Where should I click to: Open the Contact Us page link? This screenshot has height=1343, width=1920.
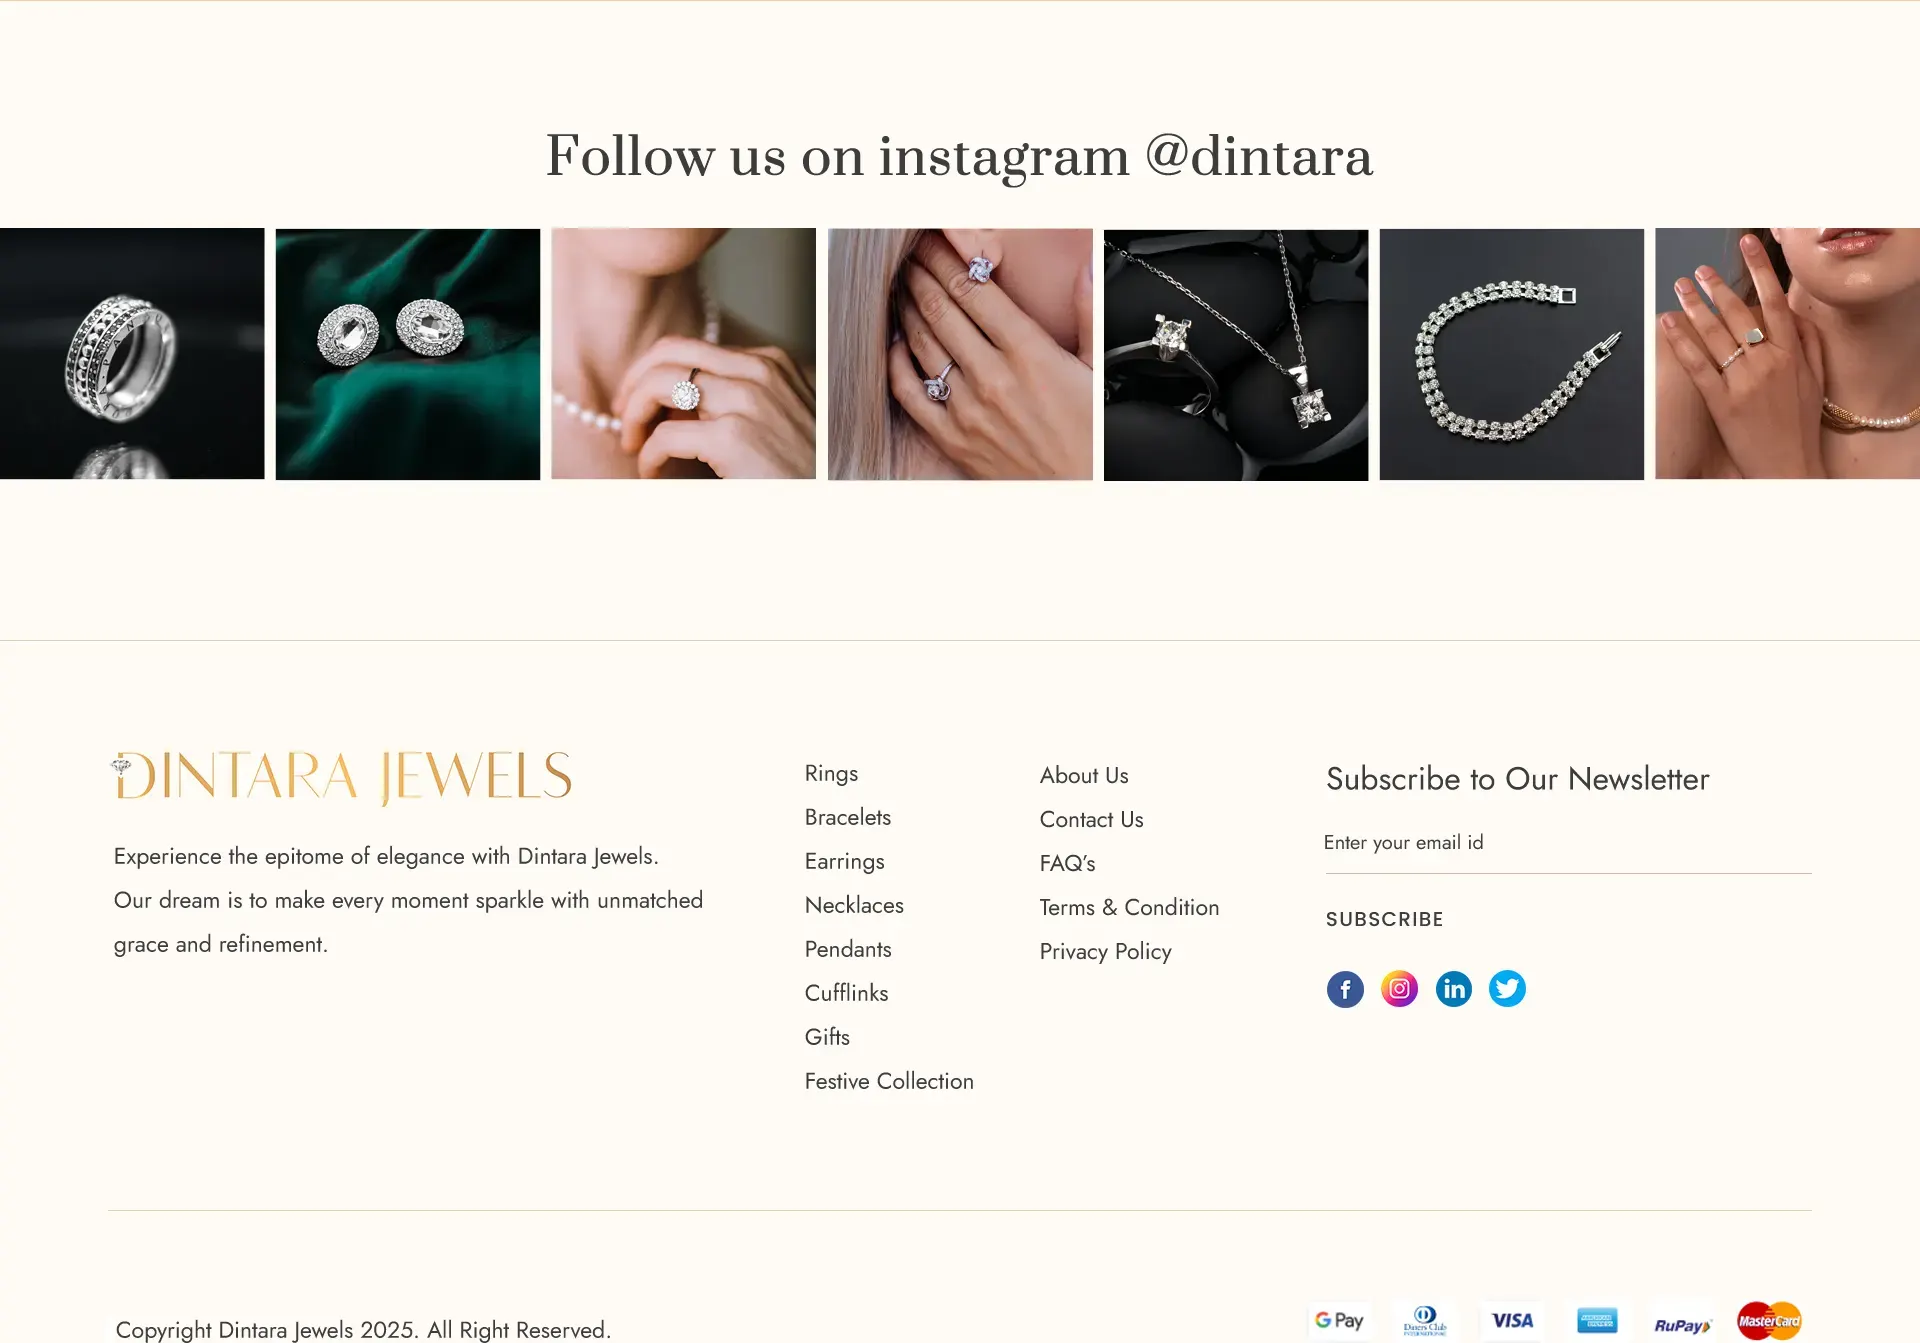(x=1091, y=819)
